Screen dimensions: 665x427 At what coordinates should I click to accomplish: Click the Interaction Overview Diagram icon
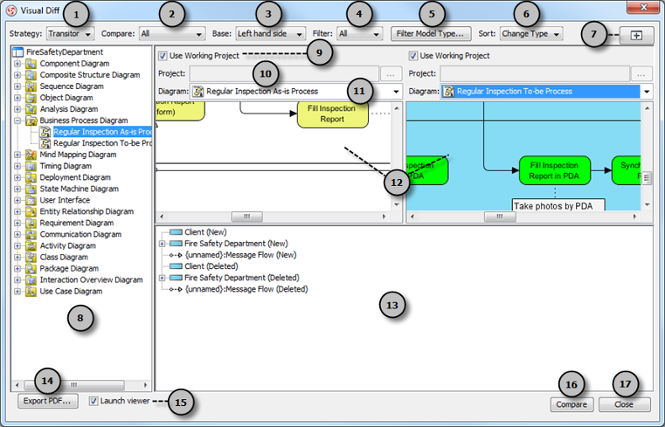(x=31, y=280)
